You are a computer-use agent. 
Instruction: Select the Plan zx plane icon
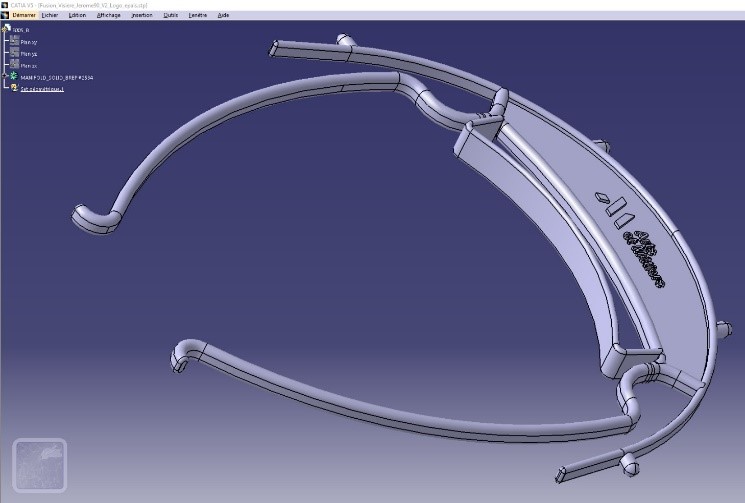[14, 65]
